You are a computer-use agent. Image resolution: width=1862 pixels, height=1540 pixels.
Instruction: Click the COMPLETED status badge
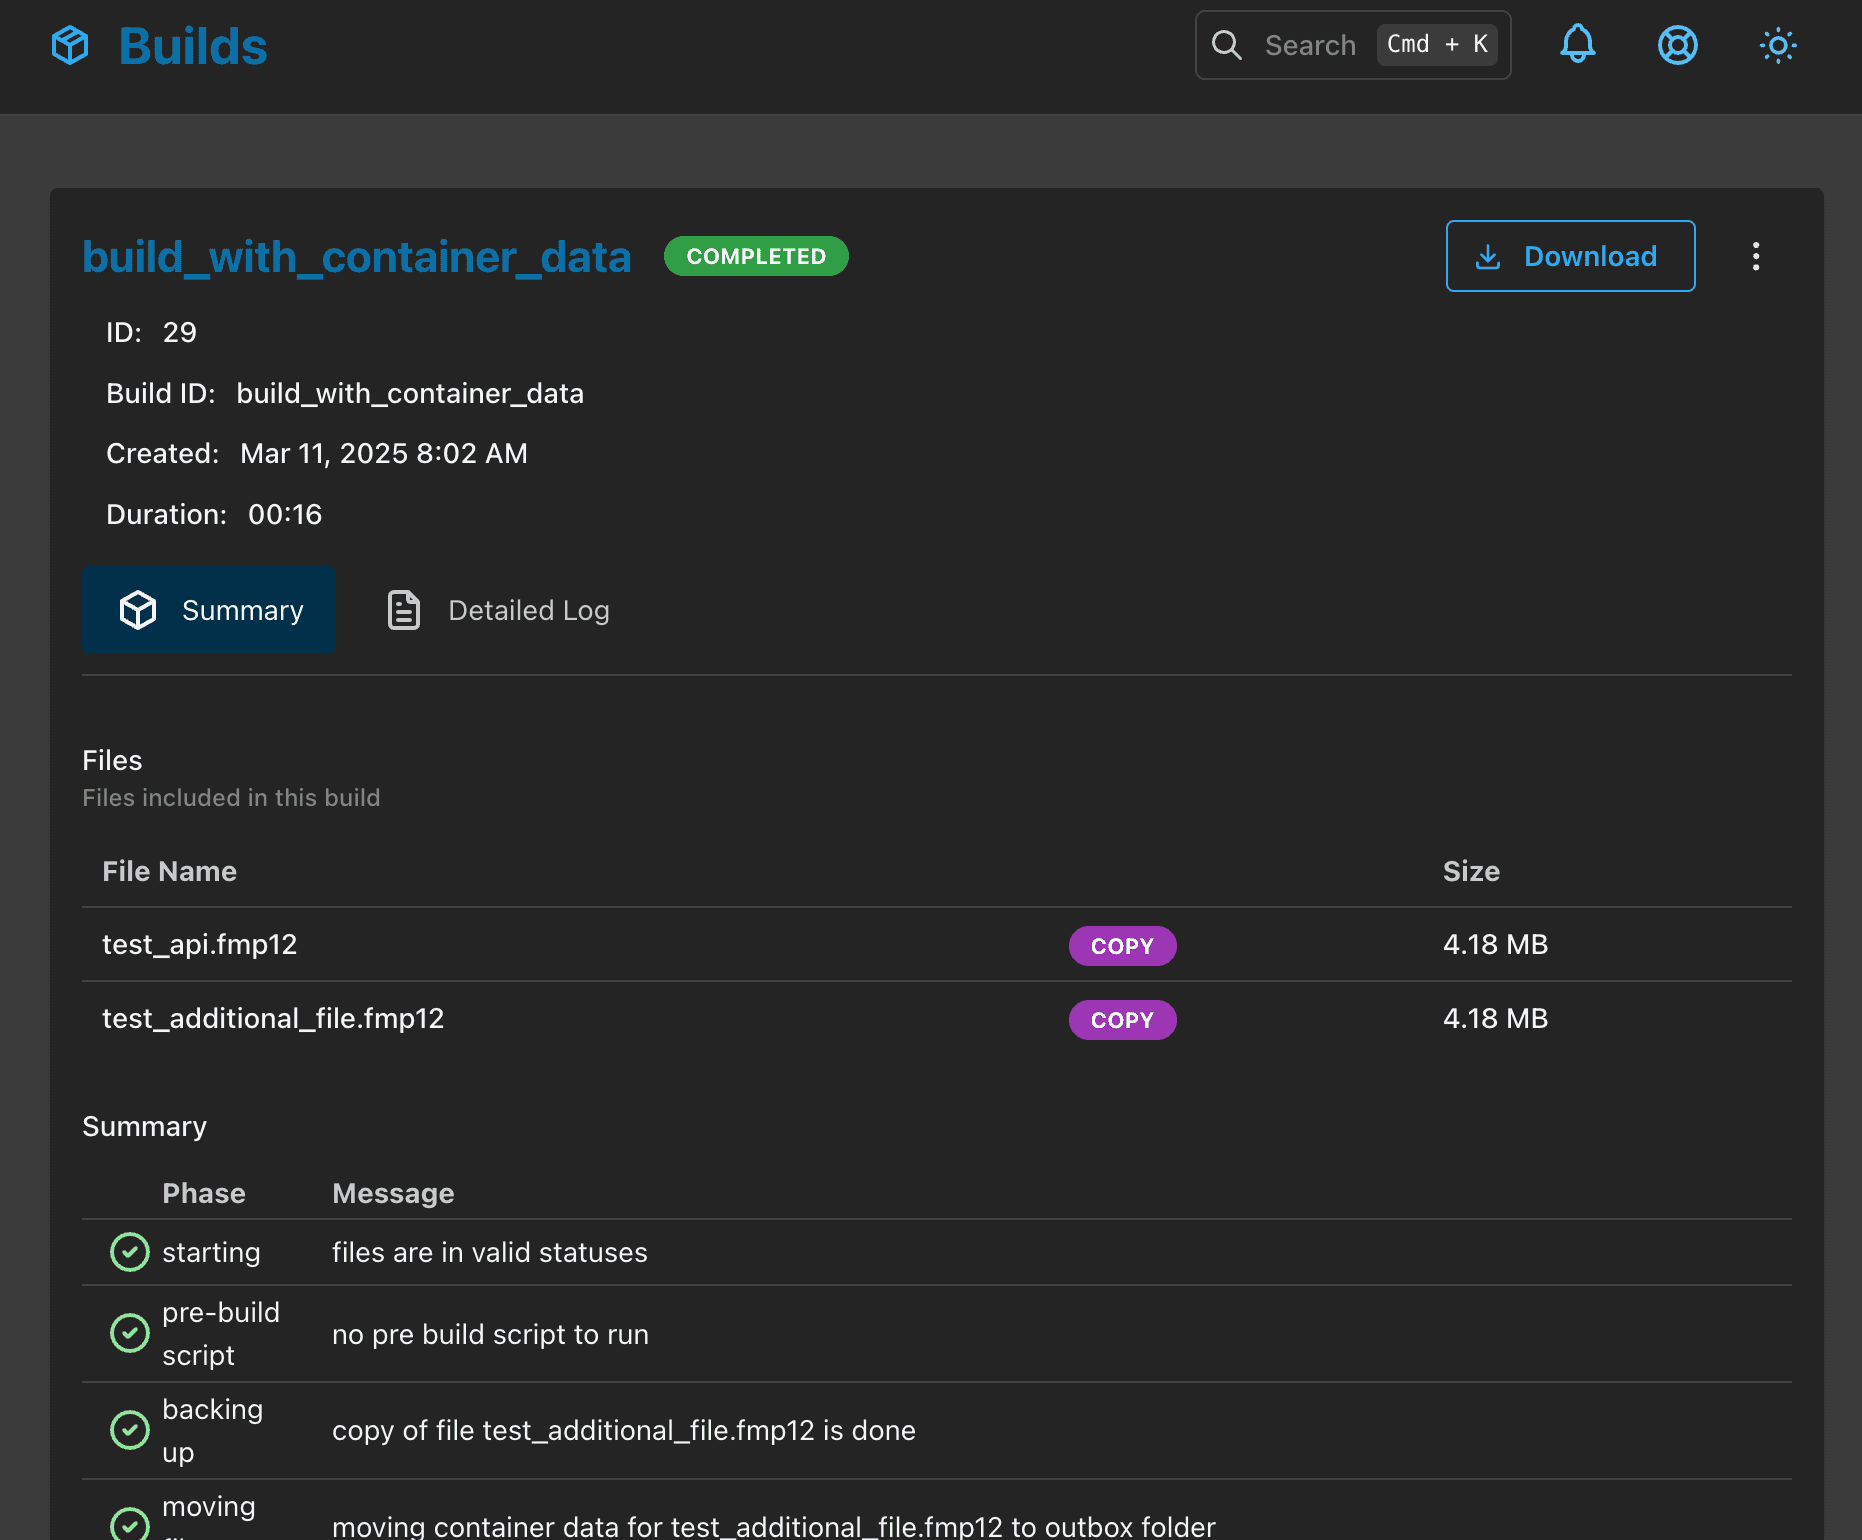(x=756, y=257)
